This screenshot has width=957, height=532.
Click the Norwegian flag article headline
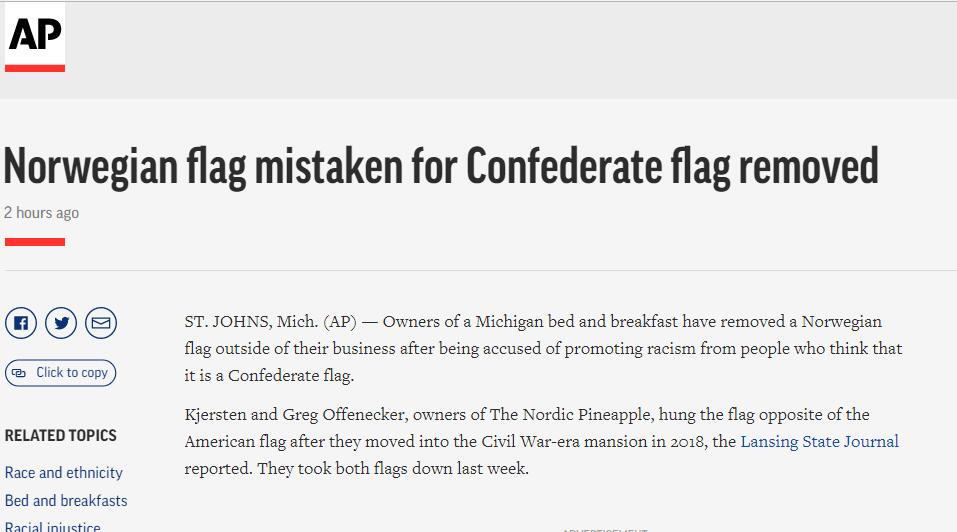[441, 166]
